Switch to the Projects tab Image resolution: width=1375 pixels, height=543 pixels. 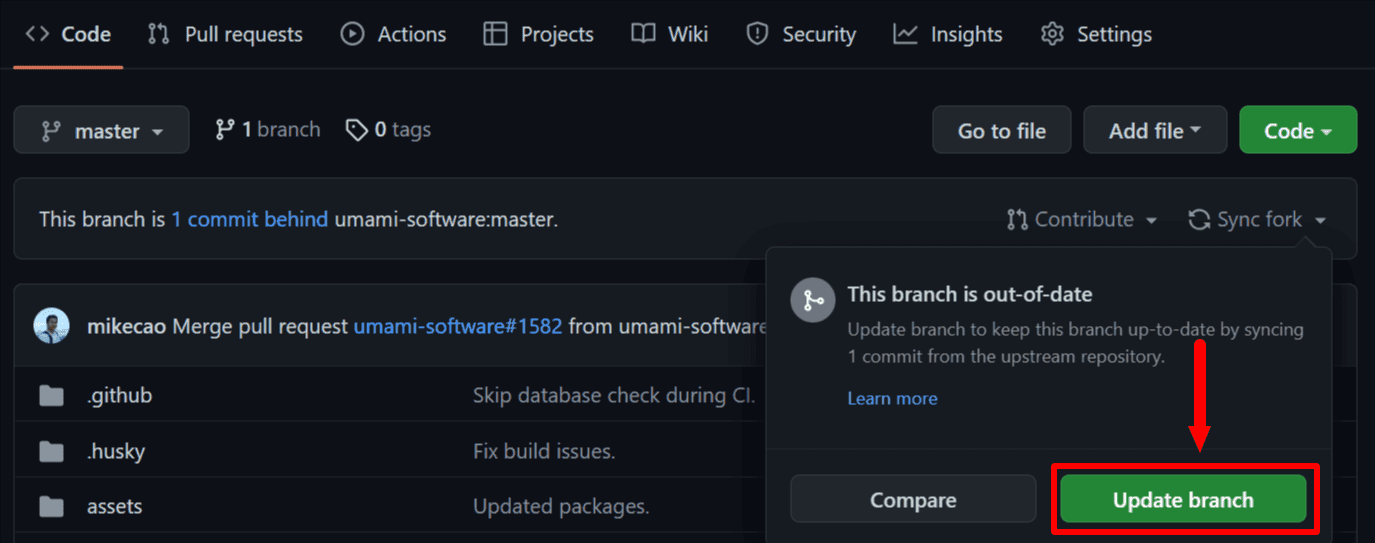point(538,34)
